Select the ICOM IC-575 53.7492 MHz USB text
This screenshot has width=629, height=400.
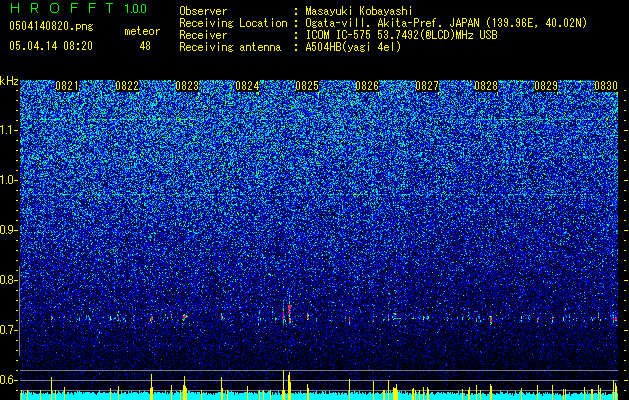401,35
